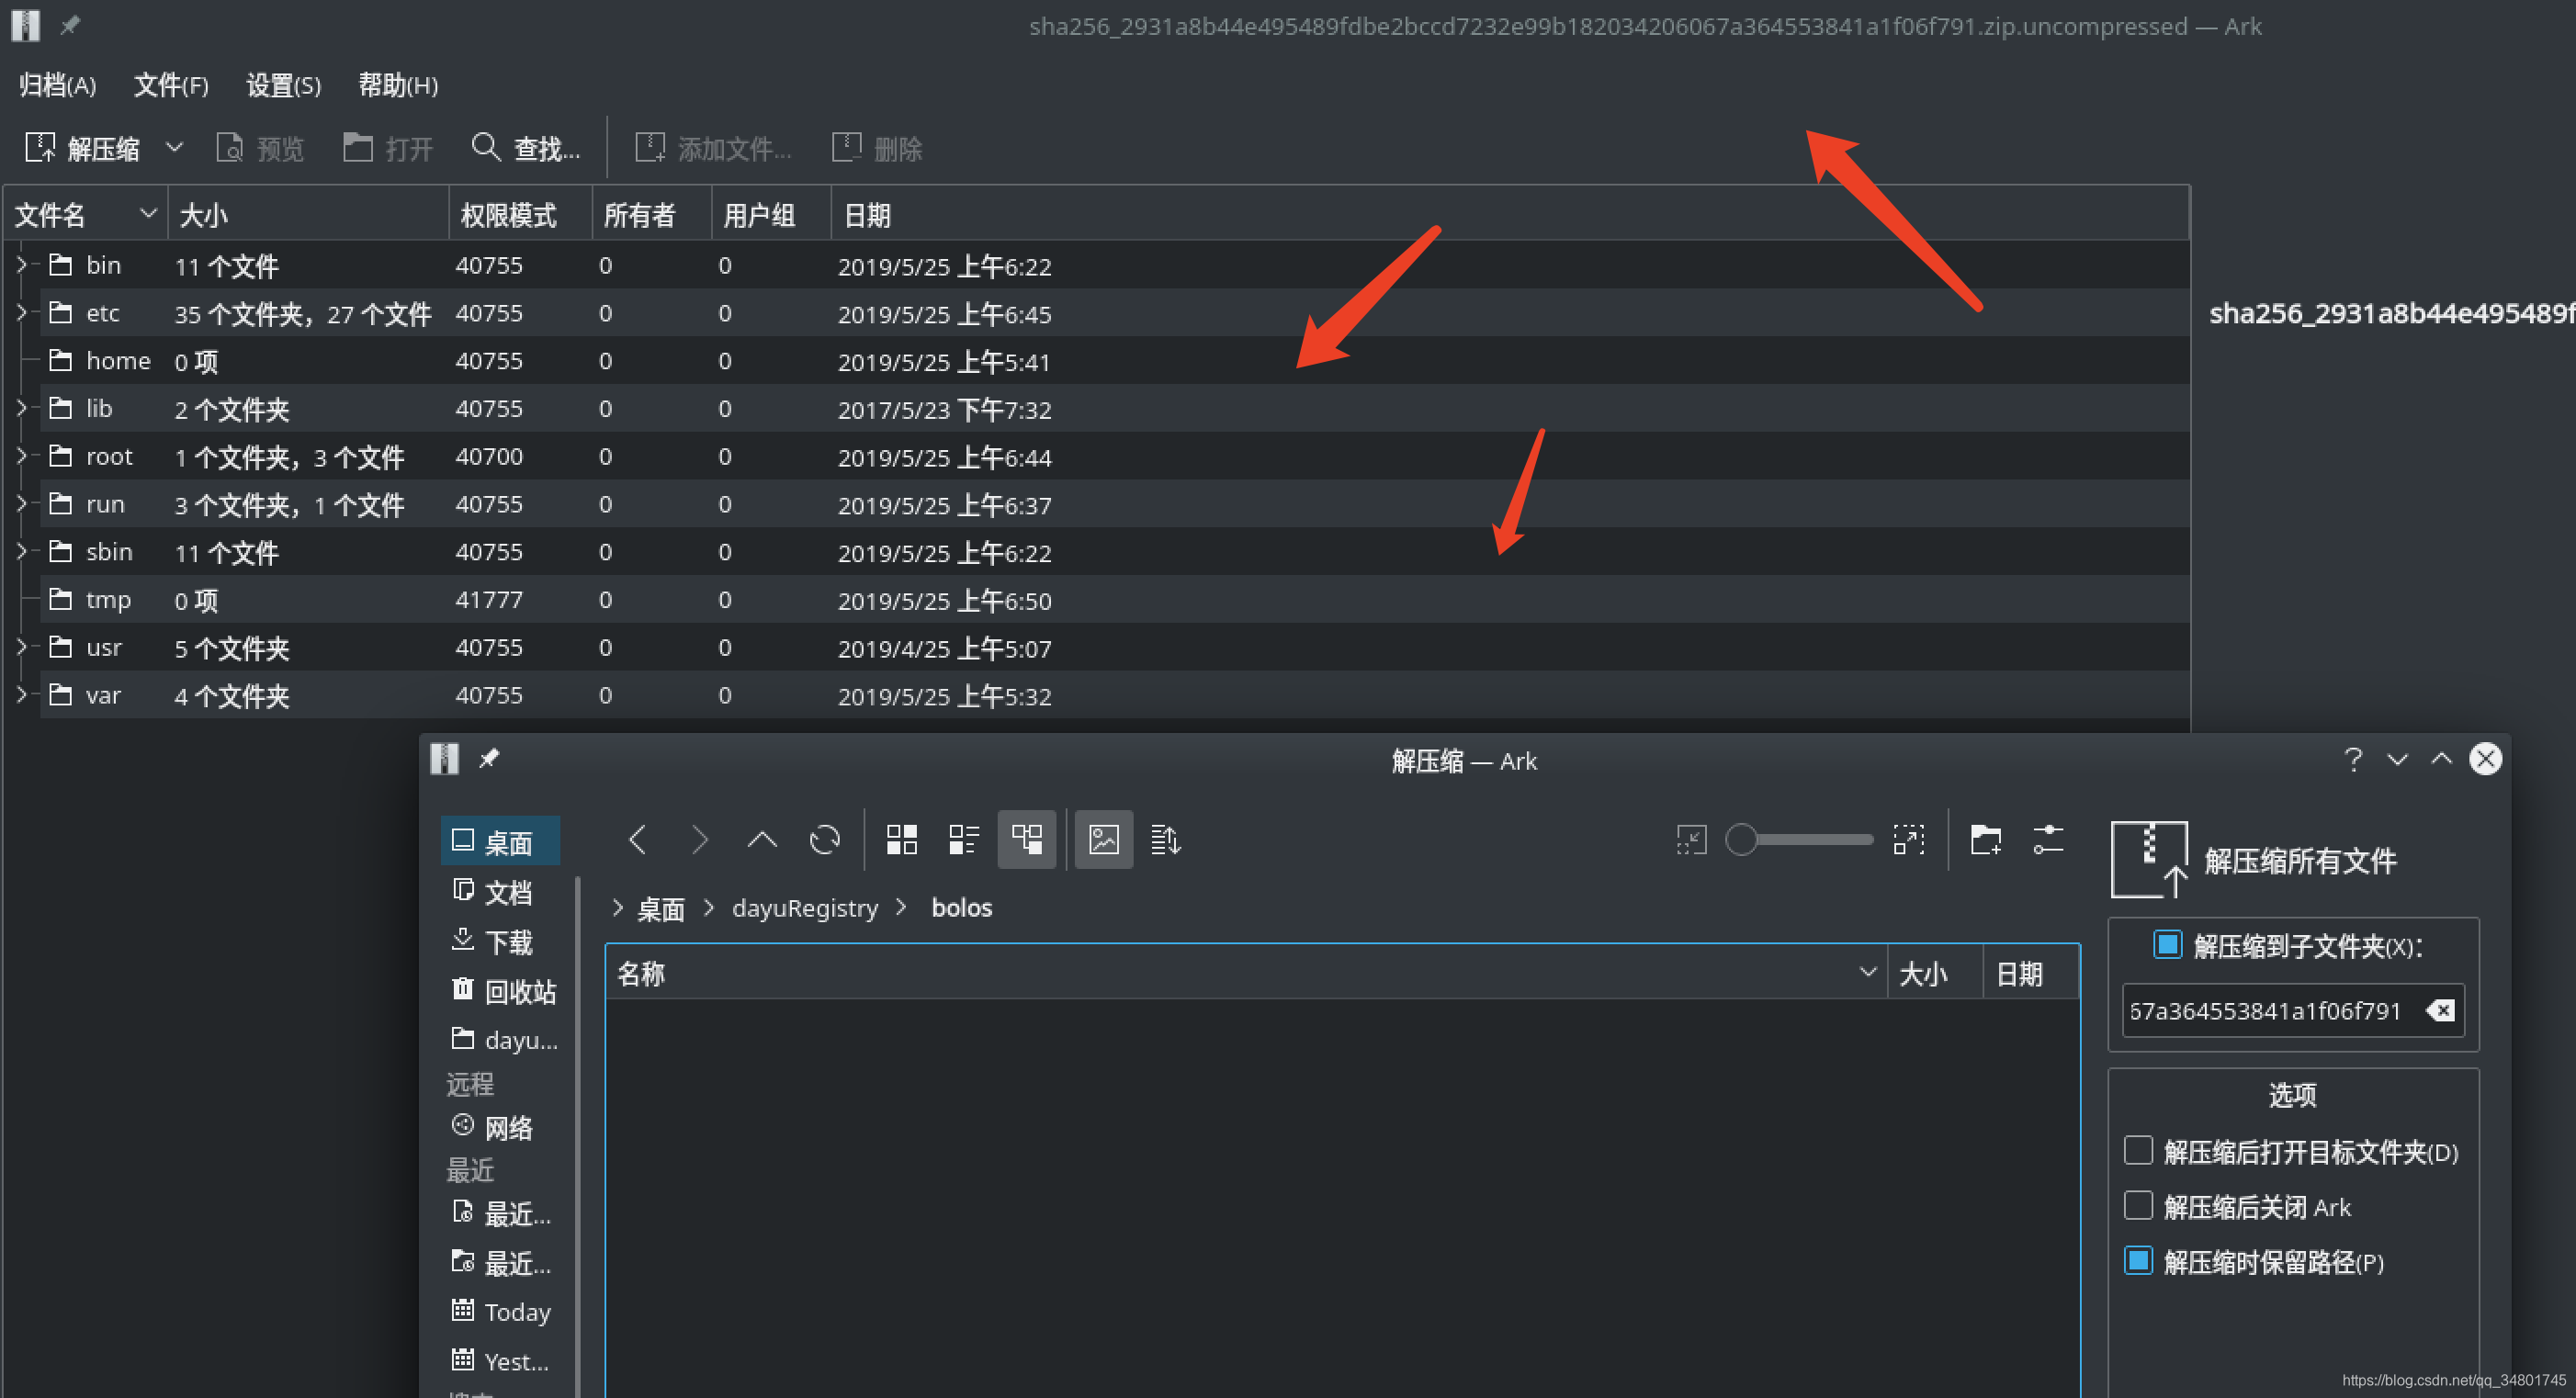Reload the folder view in the extract dialog
The height and width of the screenshot is (1398, 2576).
(x=825, y=840)
